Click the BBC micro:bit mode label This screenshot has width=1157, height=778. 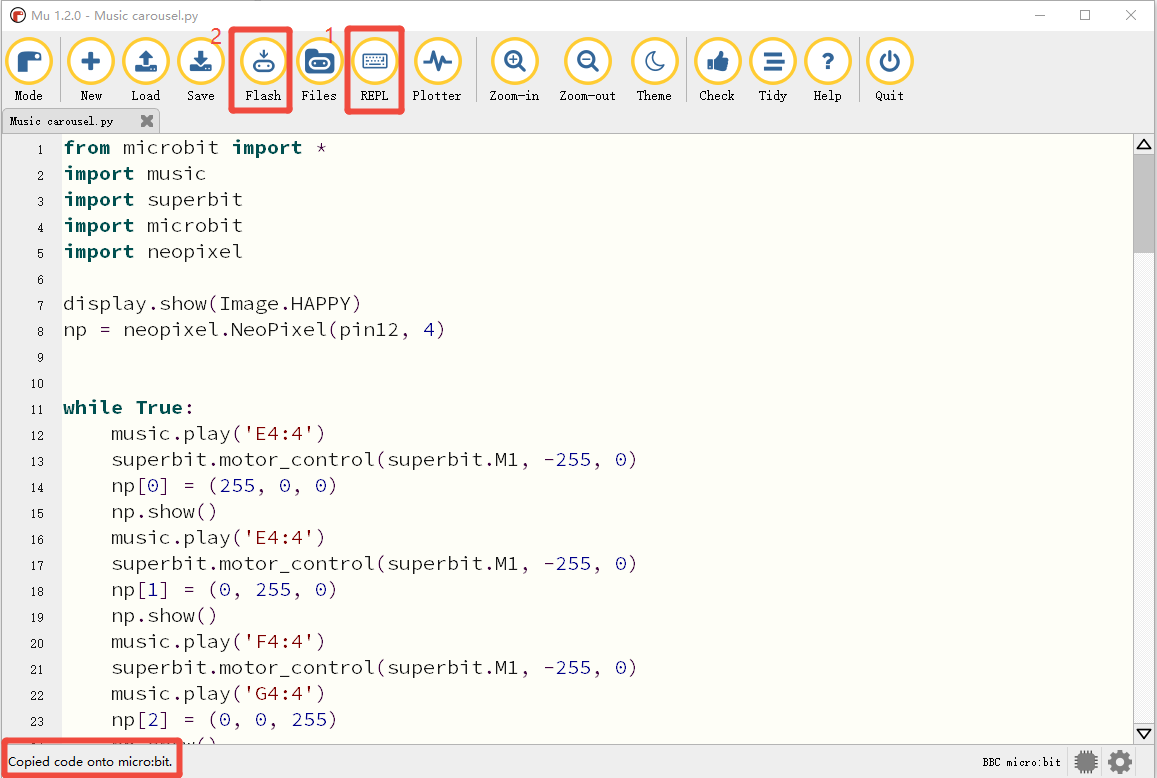1021,762
